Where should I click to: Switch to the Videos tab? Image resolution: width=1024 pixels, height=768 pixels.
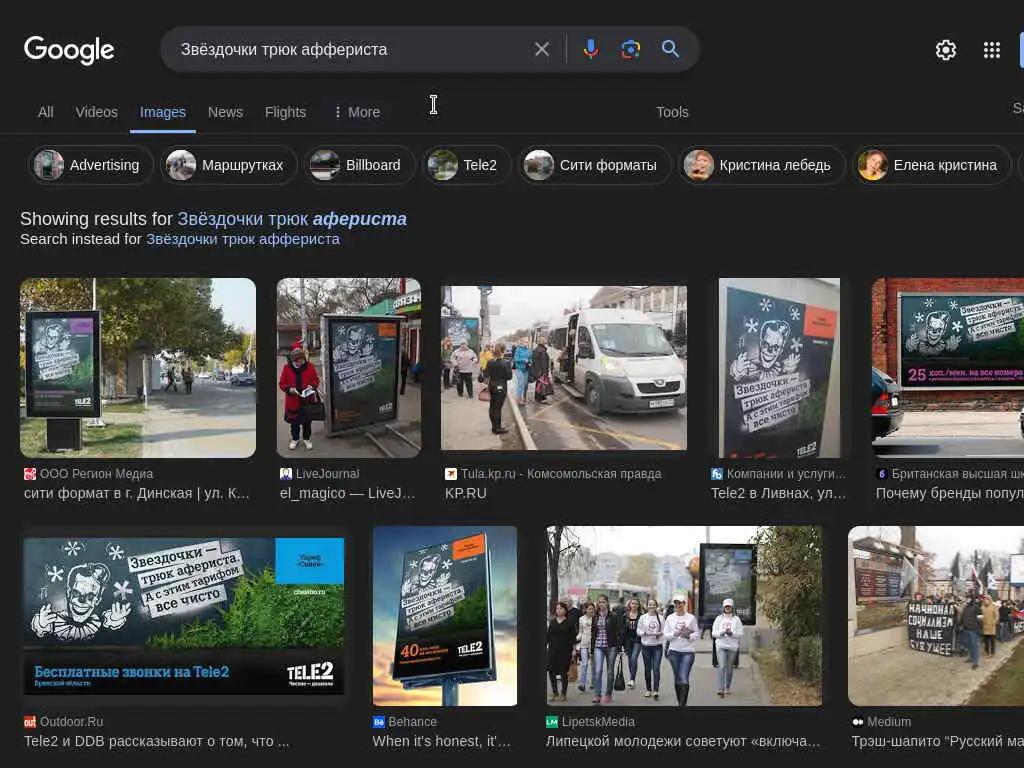97,112
